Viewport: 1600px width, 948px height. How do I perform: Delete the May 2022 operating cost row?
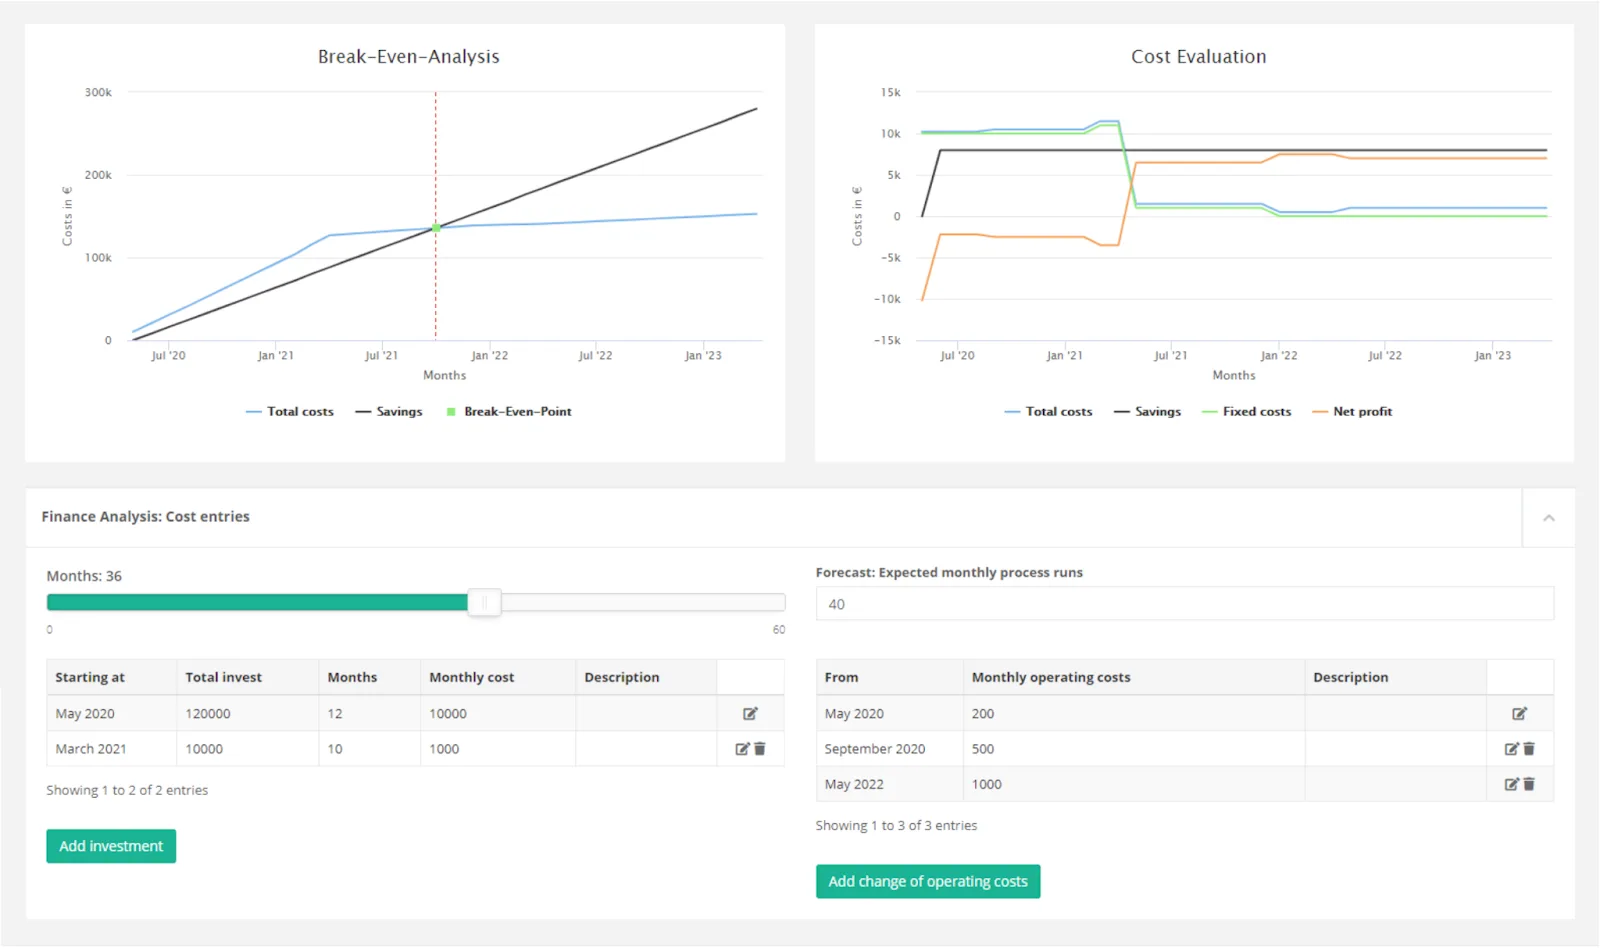pos(1529,785)
